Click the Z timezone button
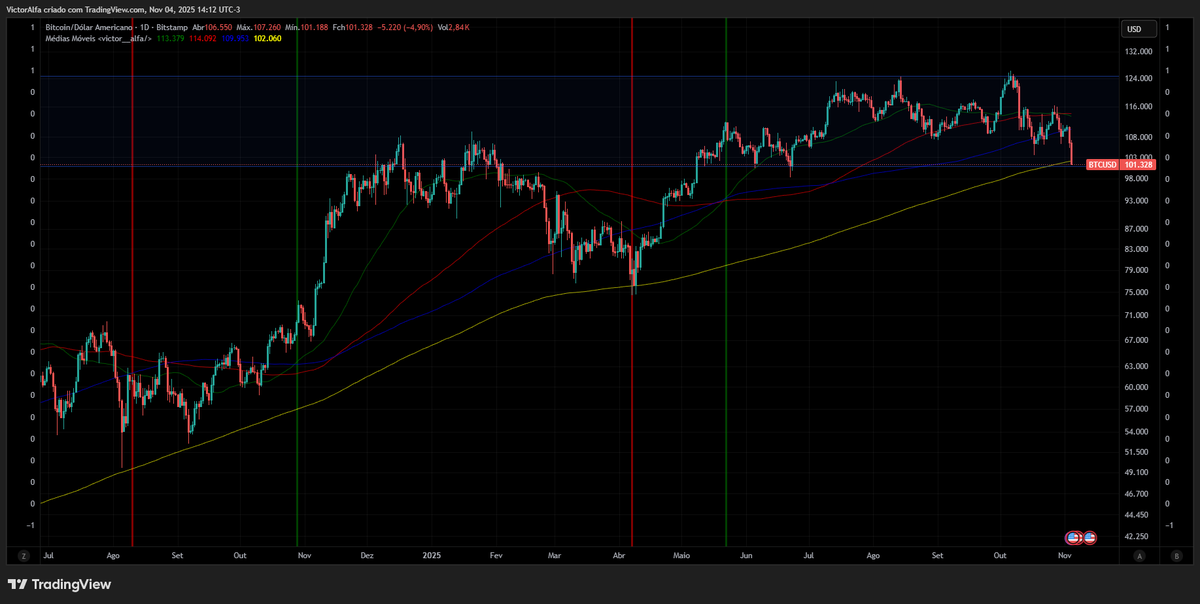 [x=22, y=555]
